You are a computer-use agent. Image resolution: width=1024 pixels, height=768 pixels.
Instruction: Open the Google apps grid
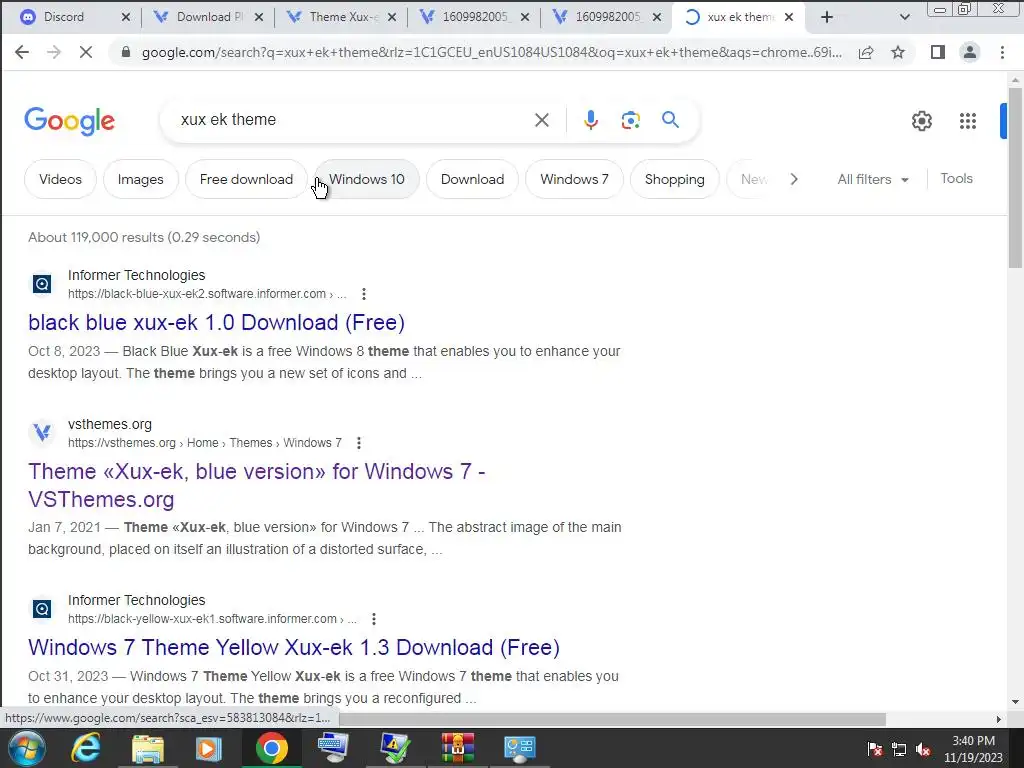tap(967, 121)
